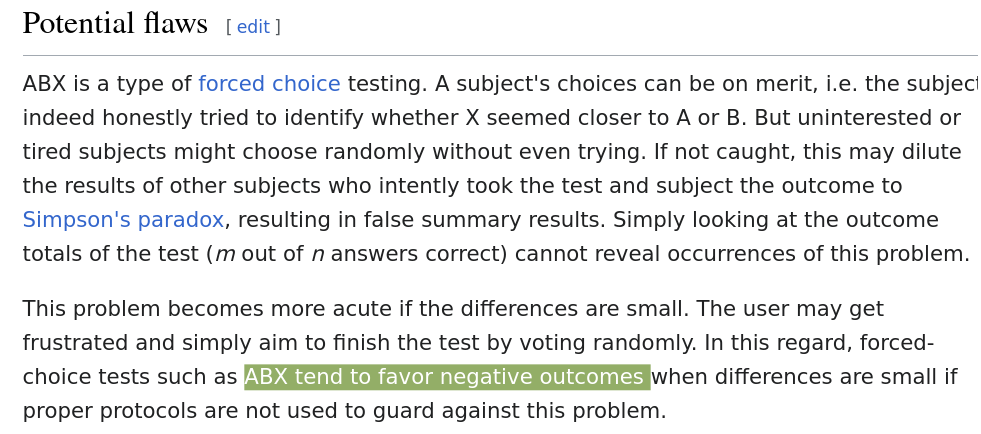Viewport: 981px width, 434px height.
Task: Click the opening bracket before edit
Action: [x=229, y=27]
